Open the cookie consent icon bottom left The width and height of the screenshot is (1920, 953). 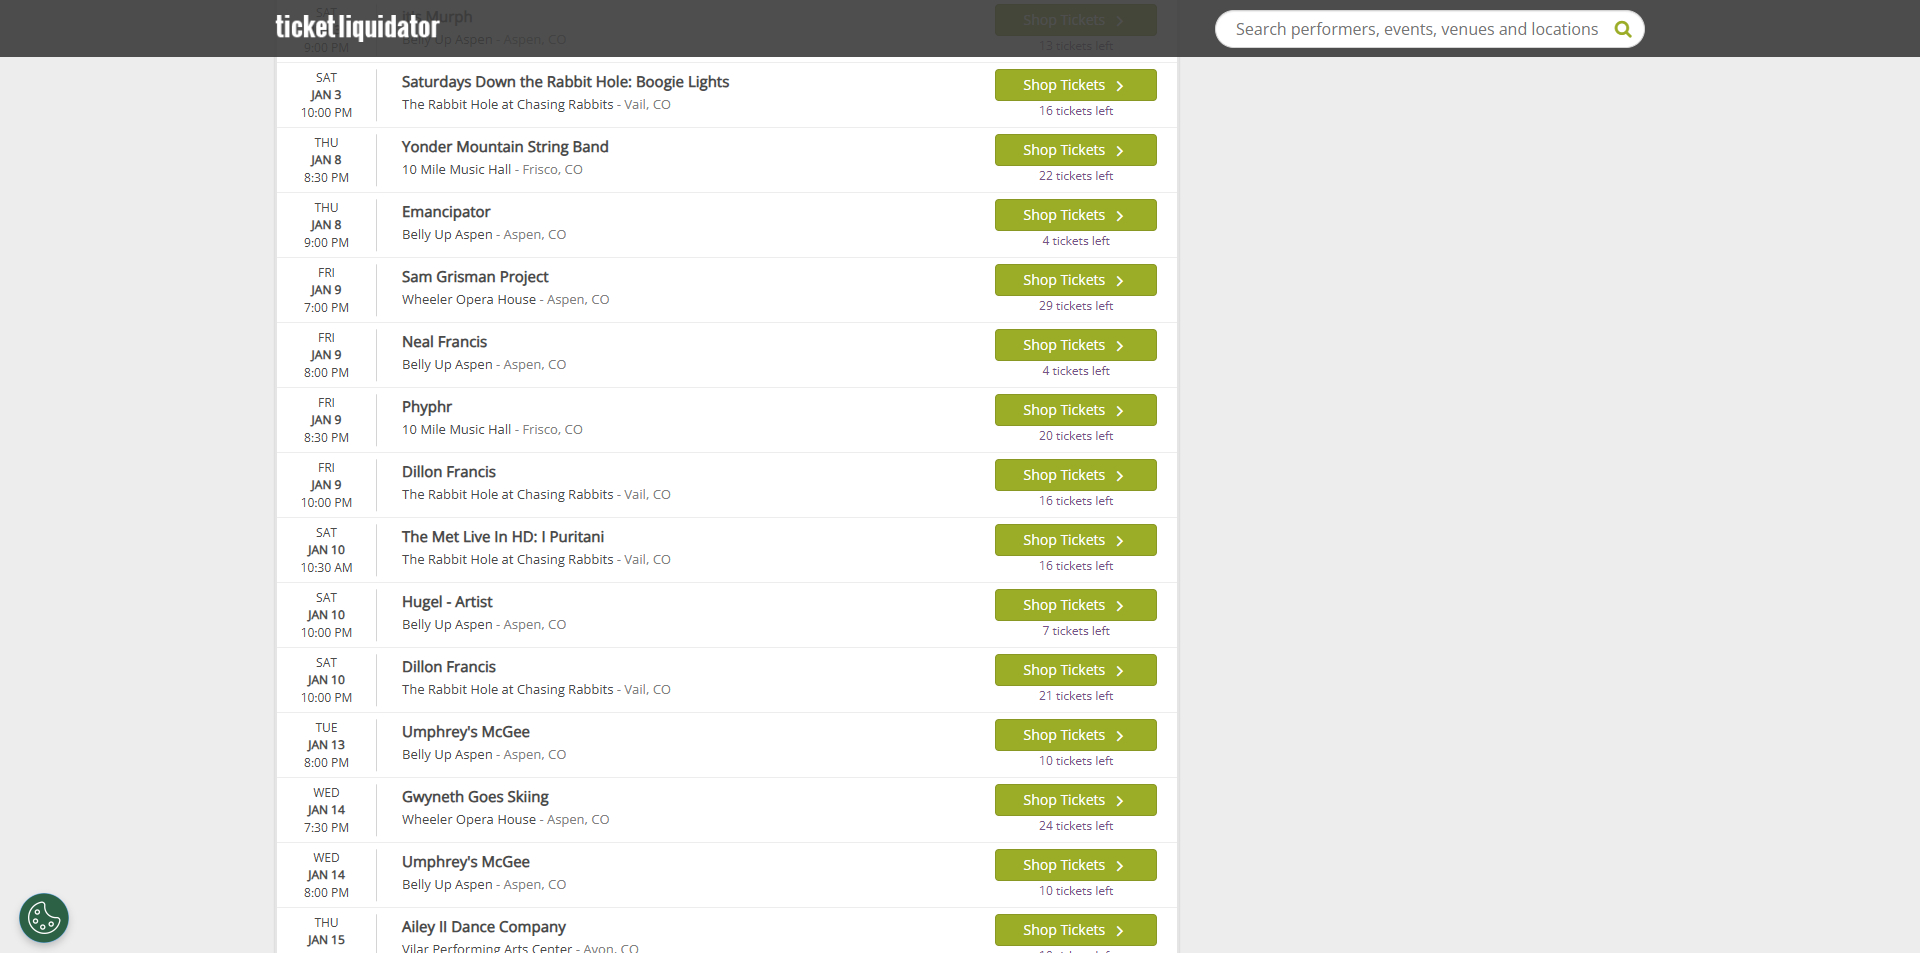click(x=43, y=917)
